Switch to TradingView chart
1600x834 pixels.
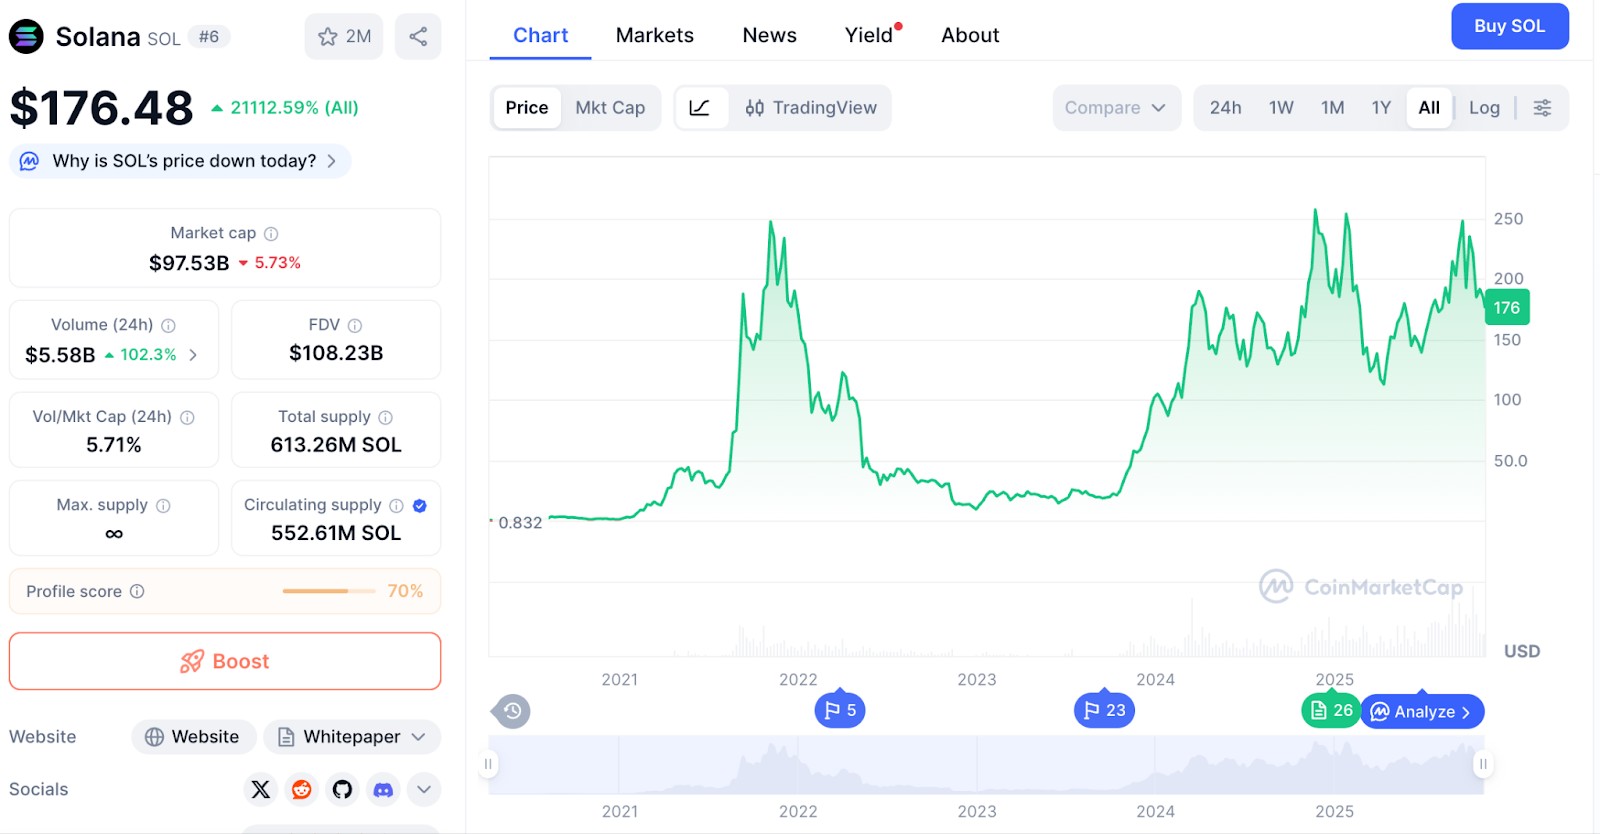coord(811,108)
